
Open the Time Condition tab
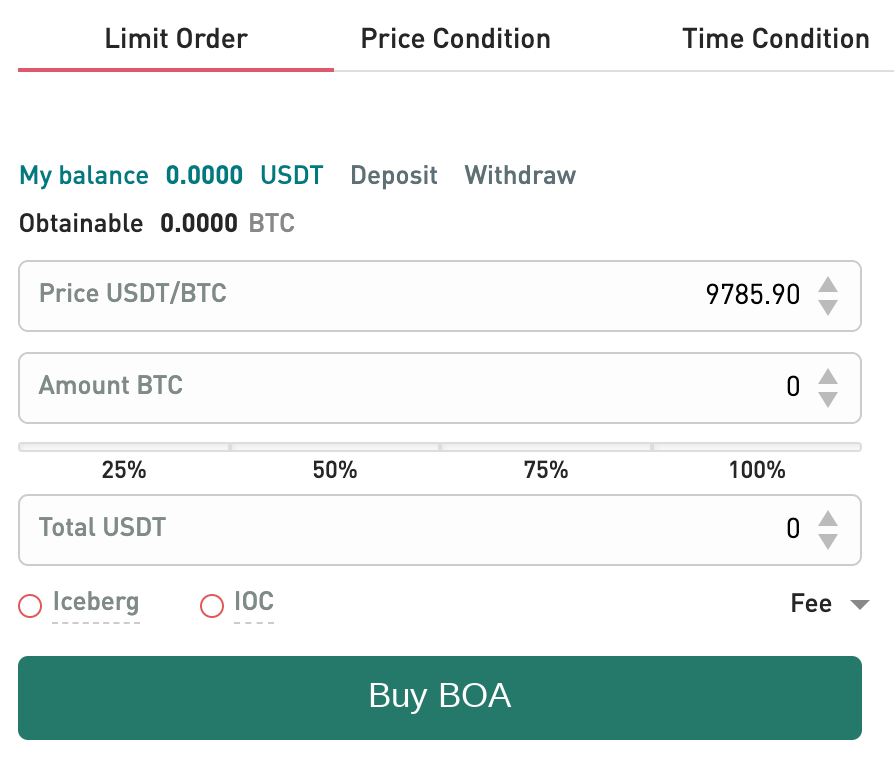(775, 39)
